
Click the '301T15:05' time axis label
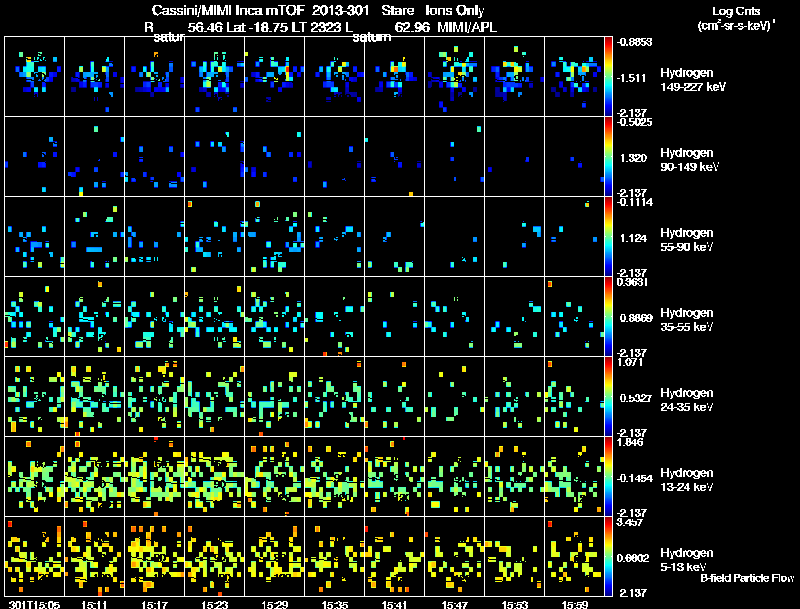(x=35, y=604)
